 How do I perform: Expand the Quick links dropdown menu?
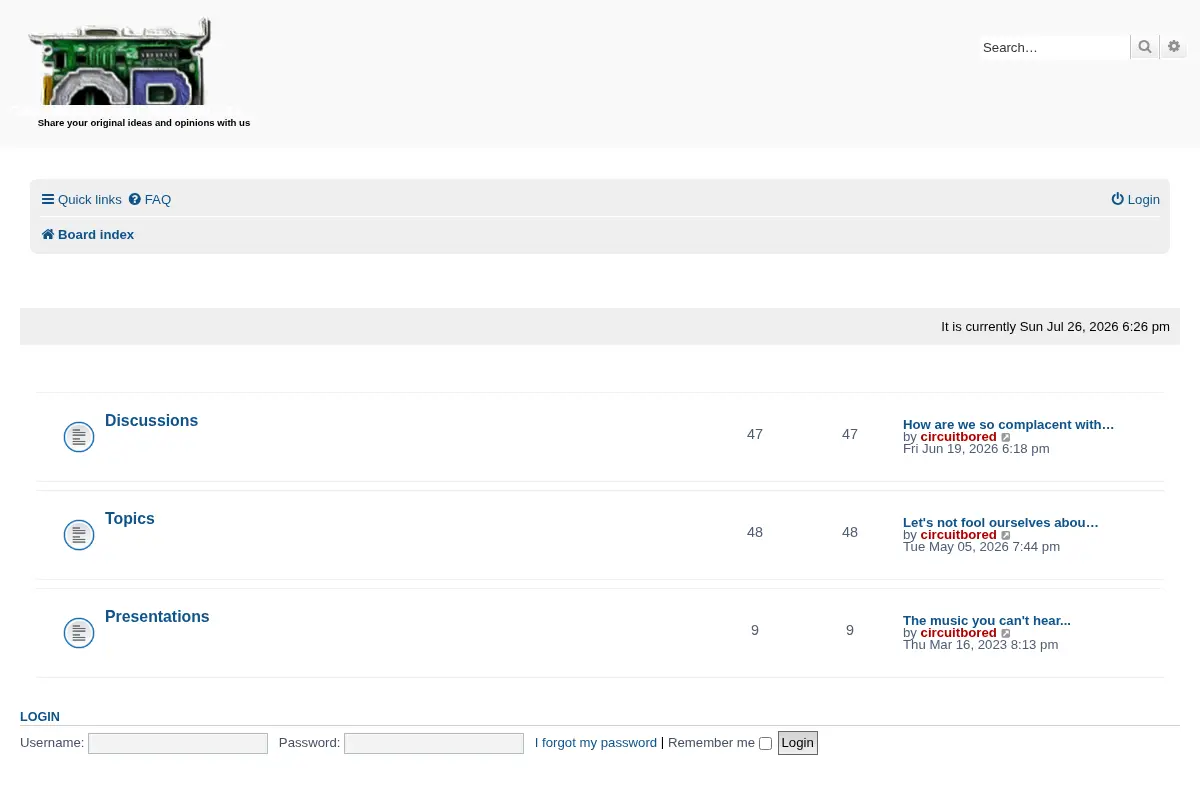81,199
